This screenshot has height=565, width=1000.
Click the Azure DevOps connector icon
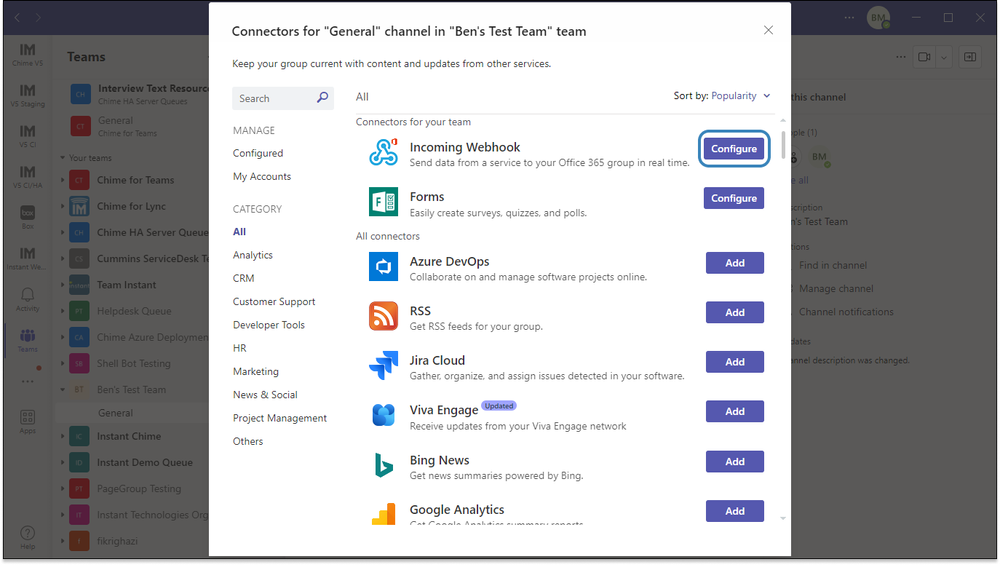(x=383, y=267)
